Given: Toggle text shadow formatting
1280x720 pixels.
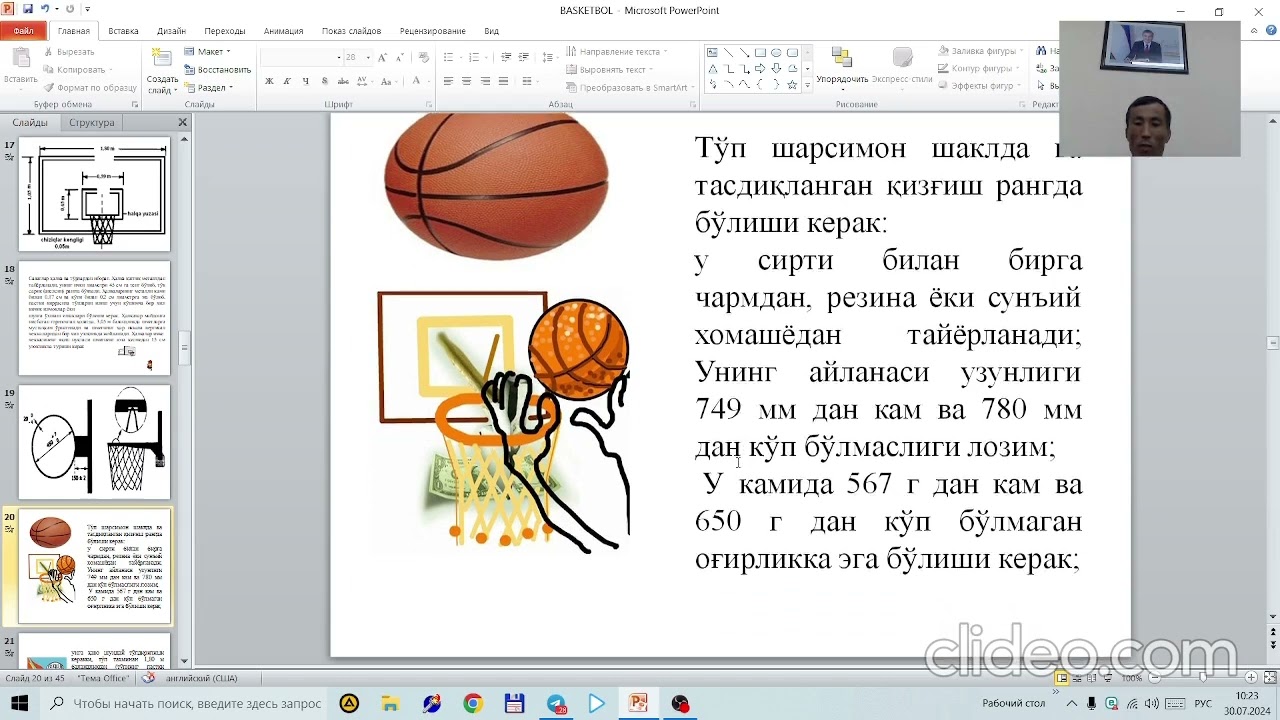Looking at the screenshot, I should click(325, 81).
